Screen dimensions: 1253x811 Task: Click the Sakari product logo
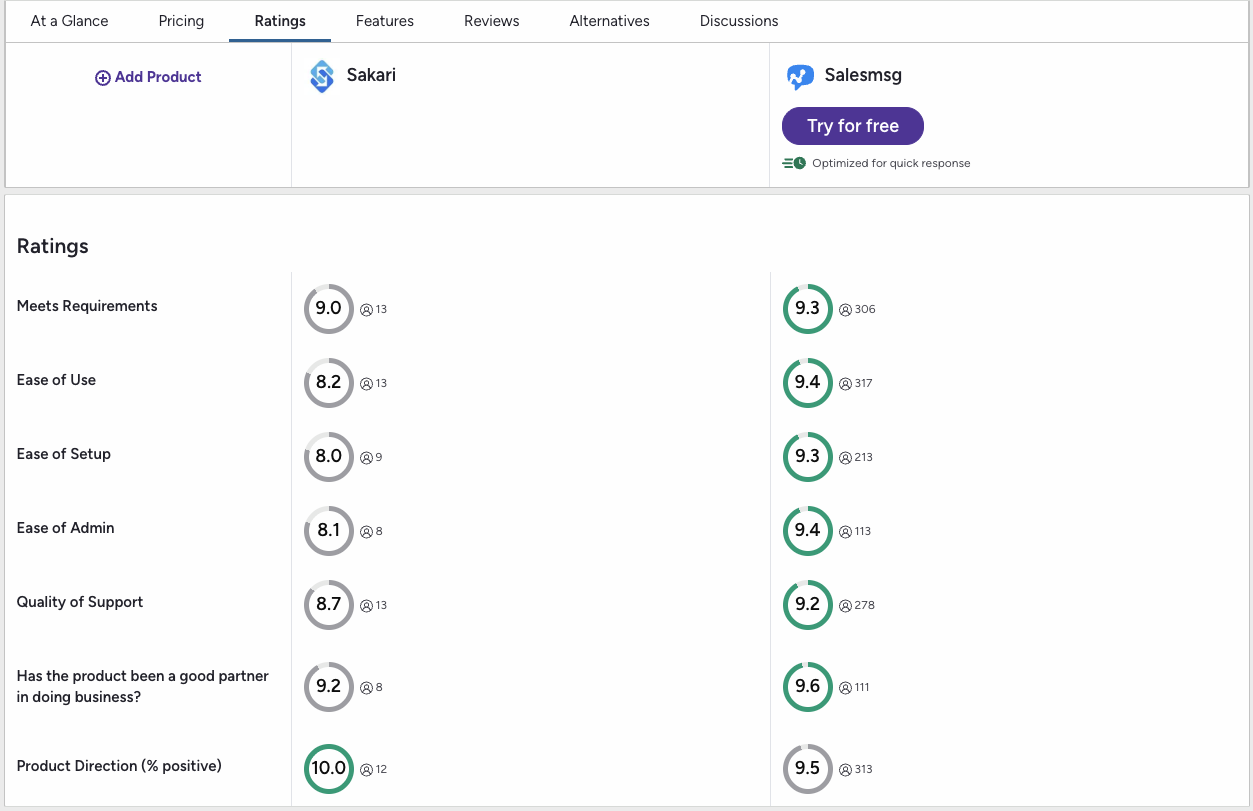point(322,76)
